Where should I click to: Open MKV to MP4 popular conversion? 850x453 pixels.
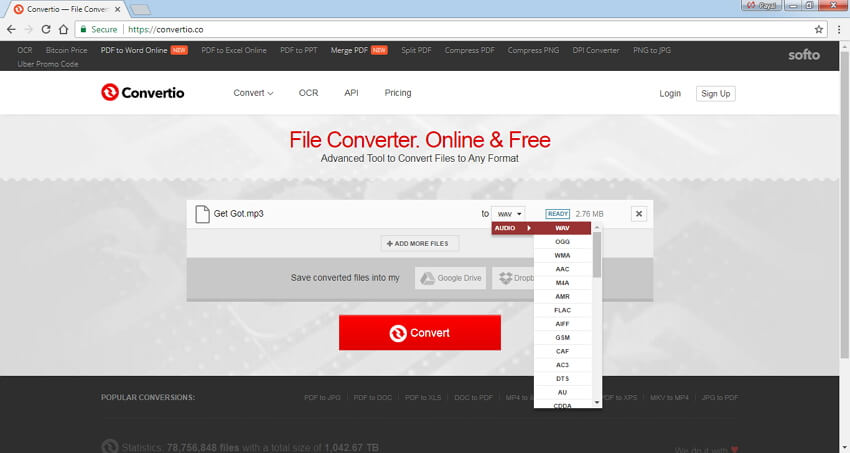(x=669, y=398)
